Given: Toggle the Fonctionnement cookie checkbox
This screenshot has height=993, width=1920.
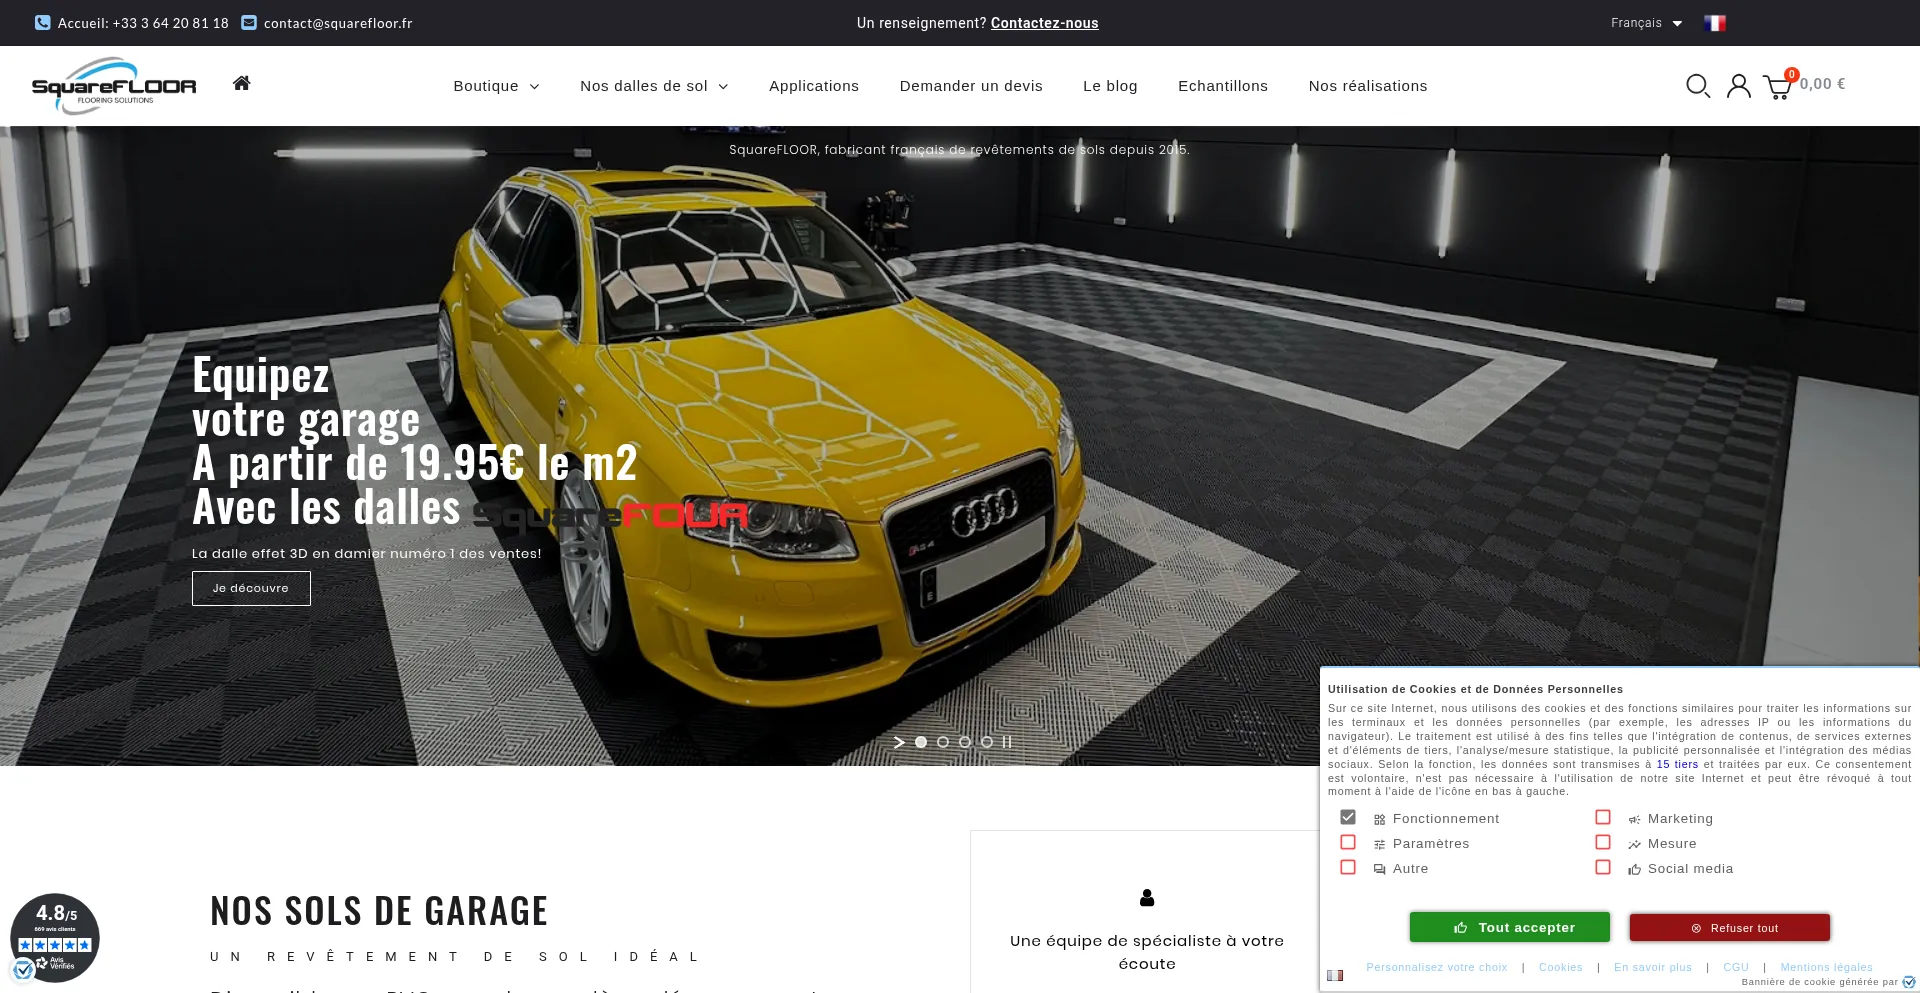Looking at the screenshot, I should (x=1348, y=817).
